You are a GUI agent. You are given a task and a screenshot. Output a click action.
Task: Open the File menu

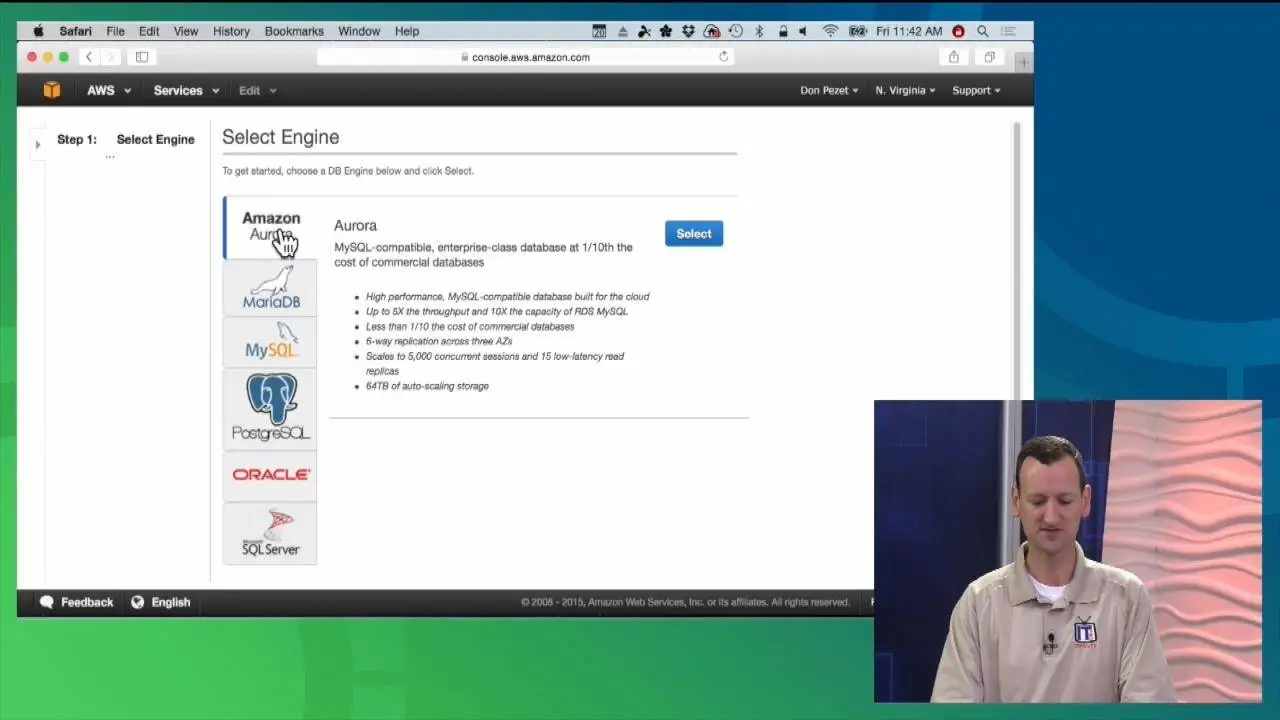point(115,31)
